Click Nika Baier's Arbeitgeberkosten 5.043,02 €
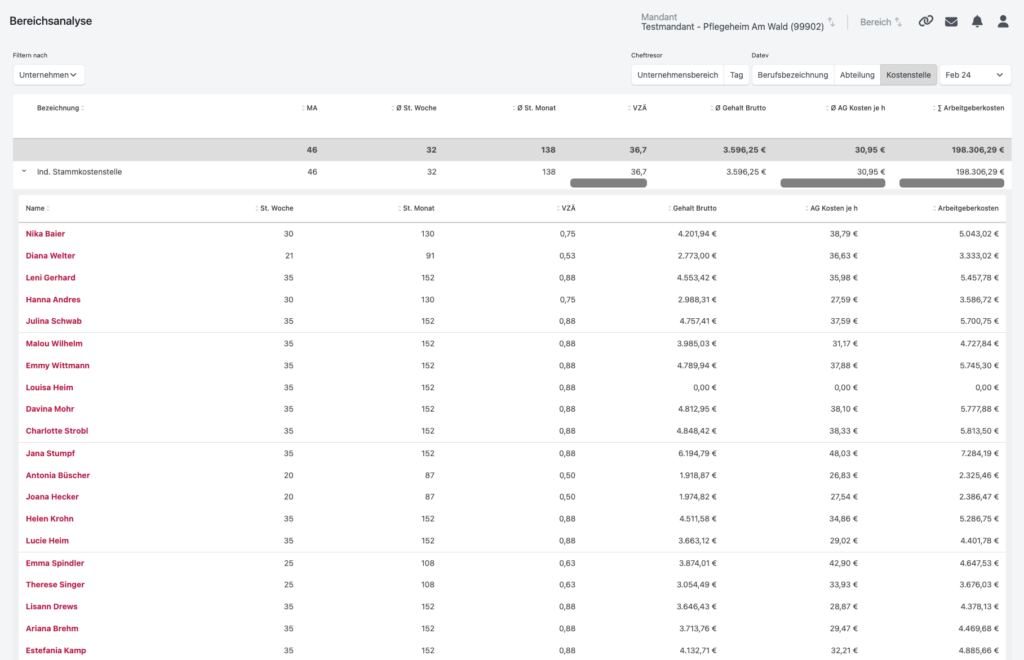This screenshot has height=660, width=1024. point(979,234)
